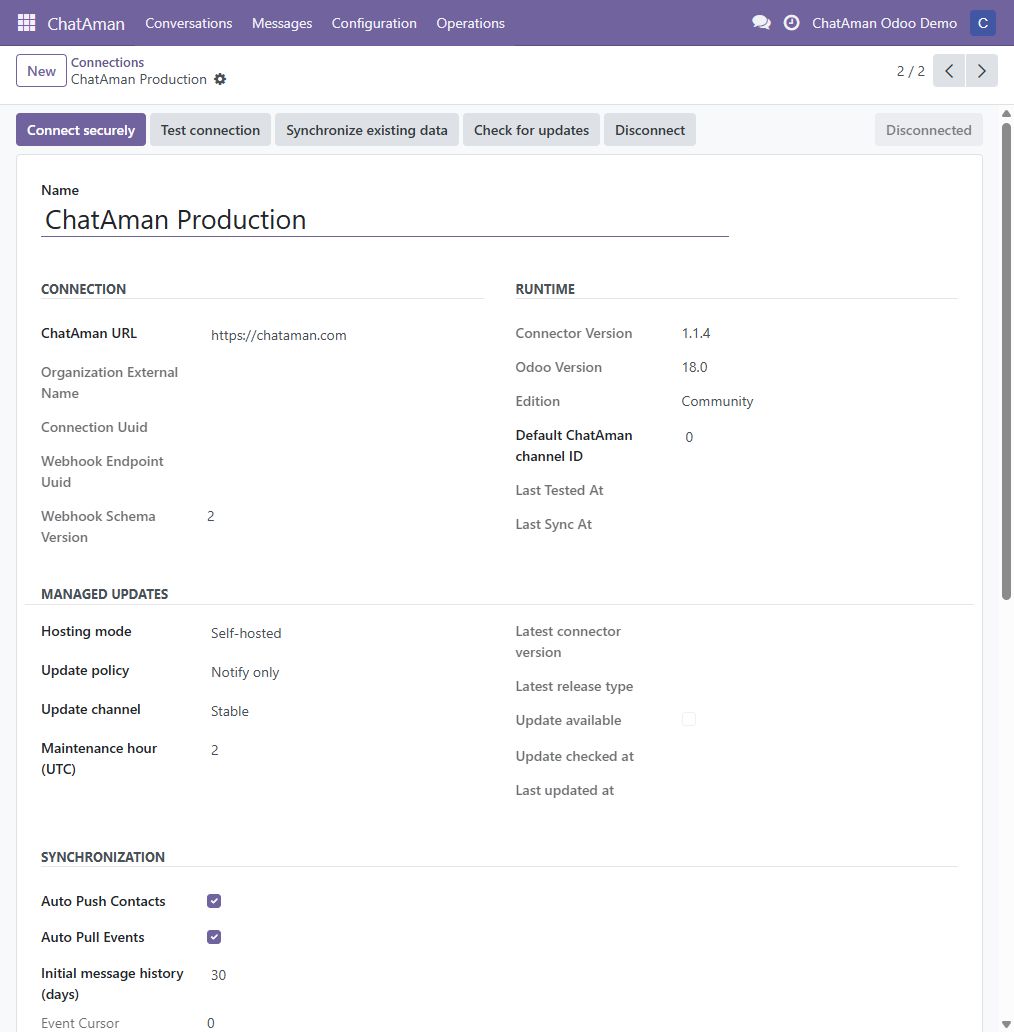Click the Latest connector version label

click(568, 642)
